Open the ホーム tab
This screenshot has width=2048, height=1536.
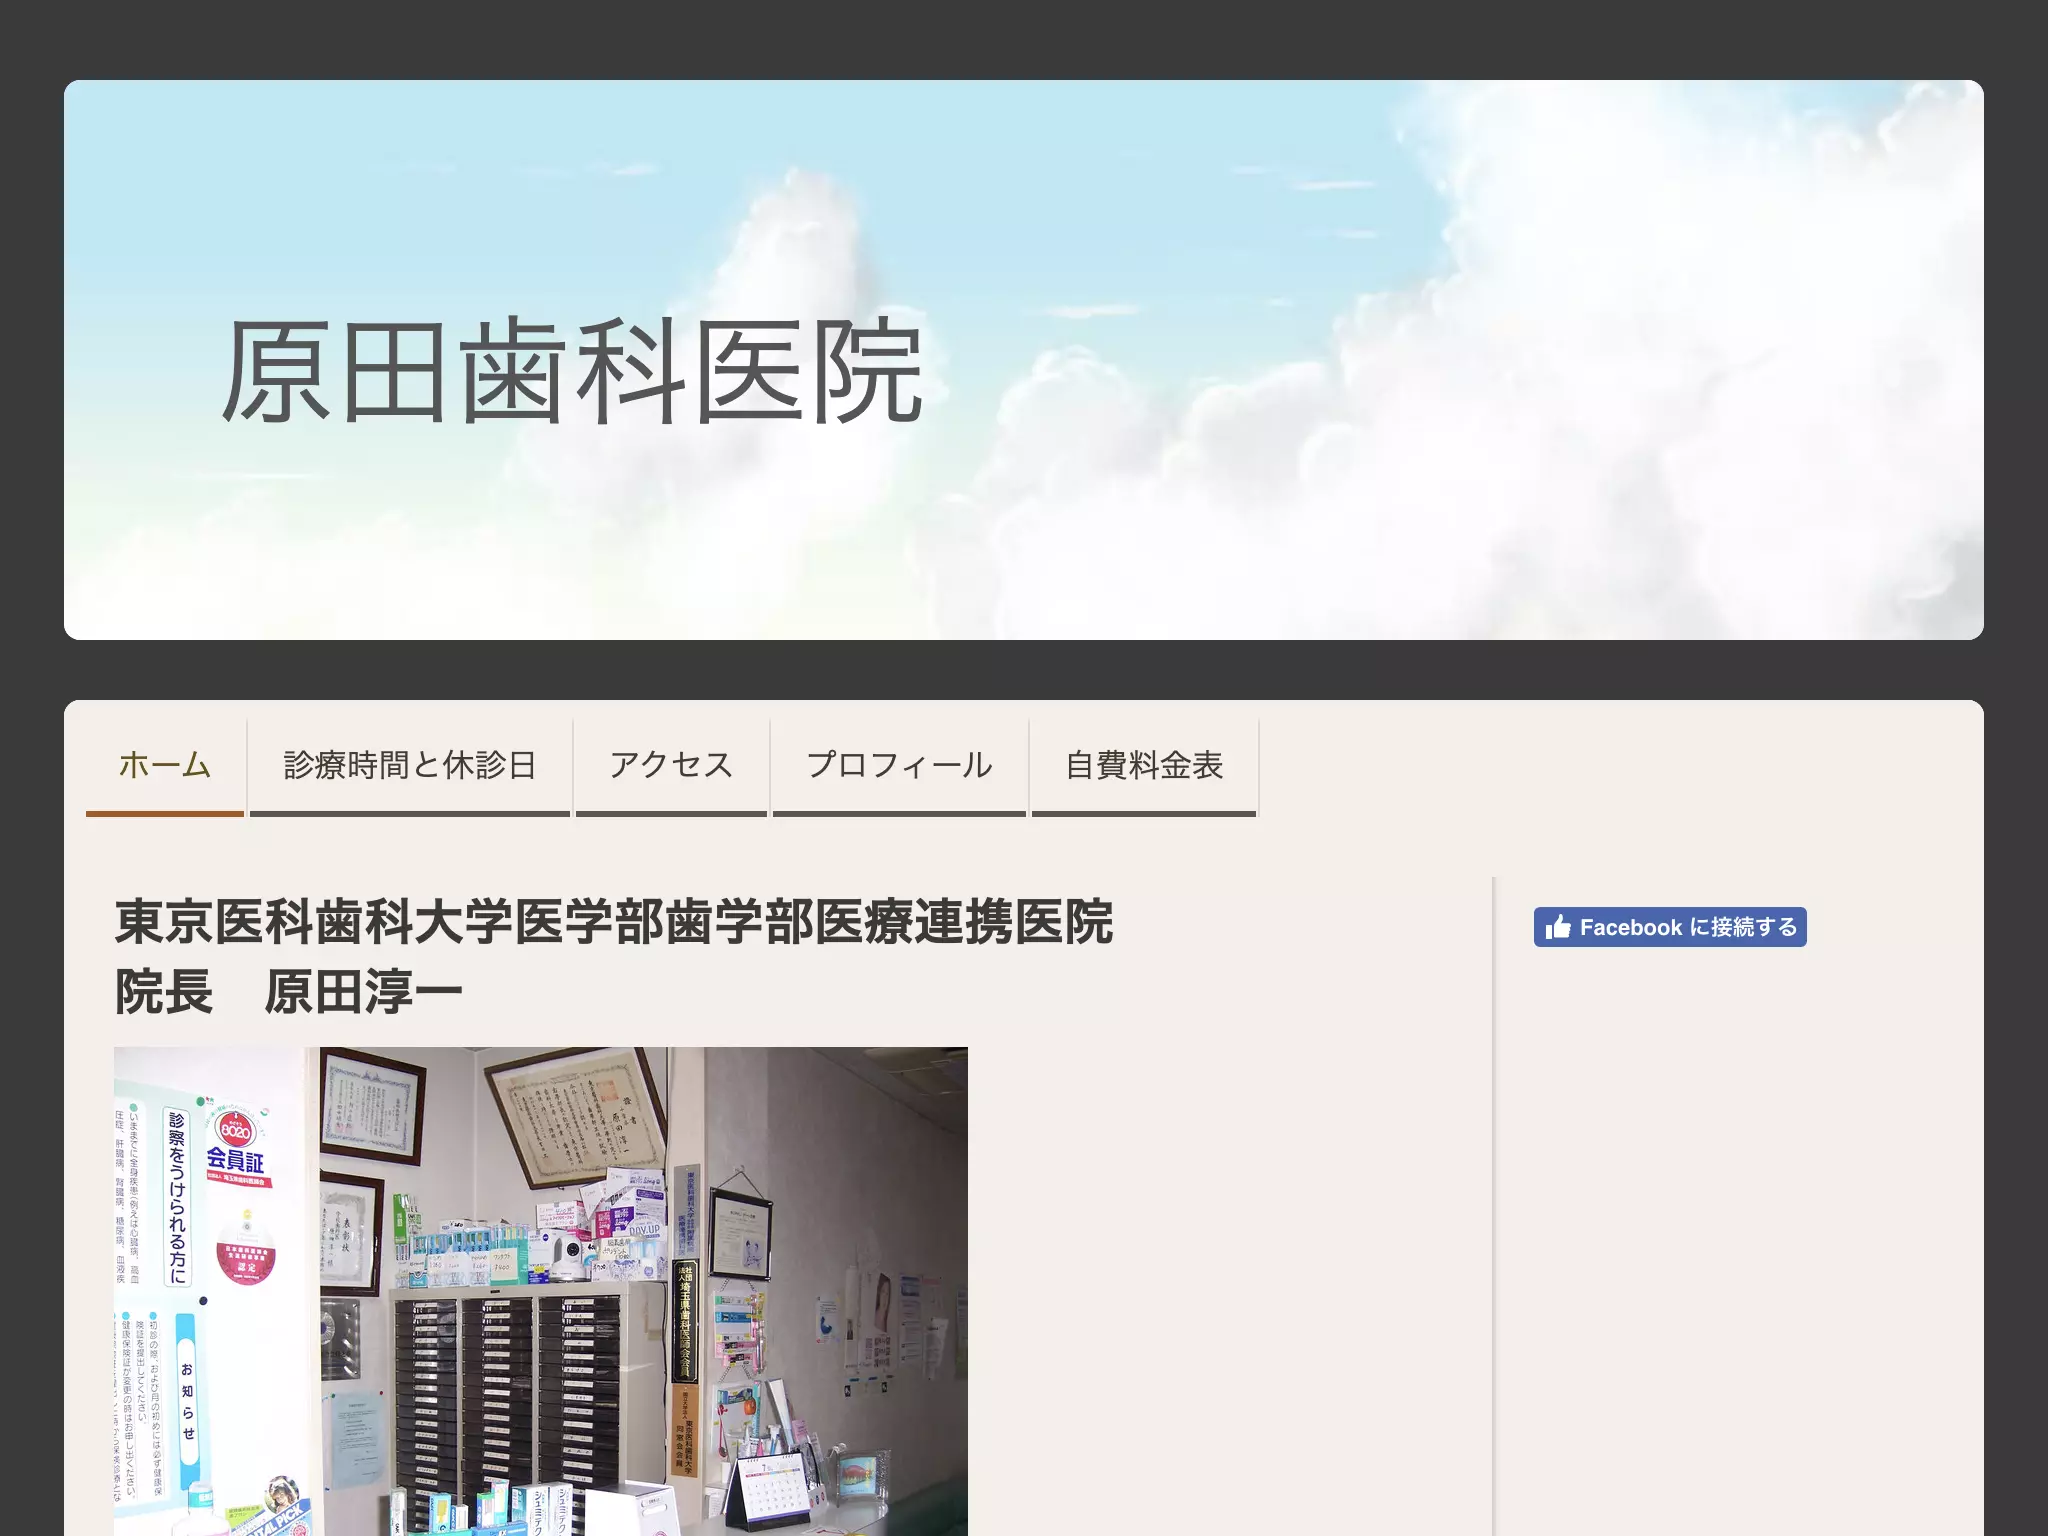point(165,766)
